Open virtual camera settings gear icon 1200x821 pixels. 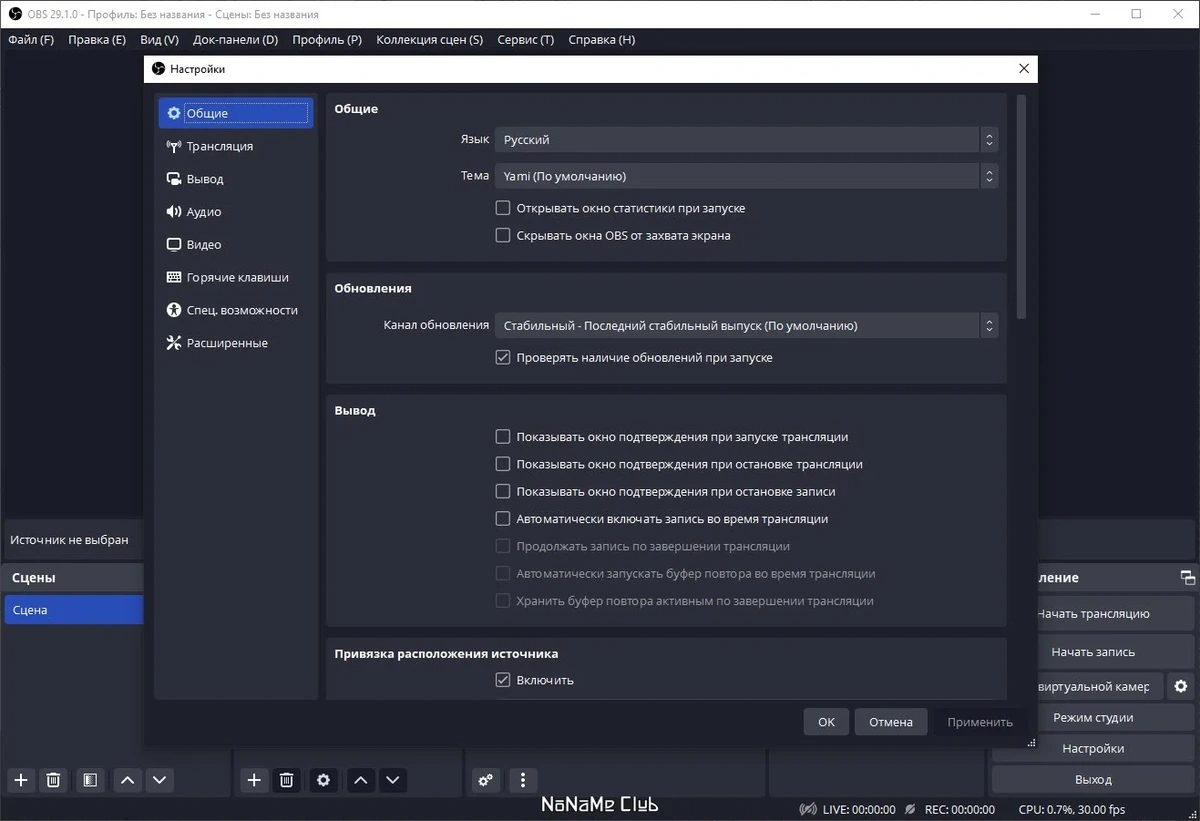click(x=1181, y=686)
